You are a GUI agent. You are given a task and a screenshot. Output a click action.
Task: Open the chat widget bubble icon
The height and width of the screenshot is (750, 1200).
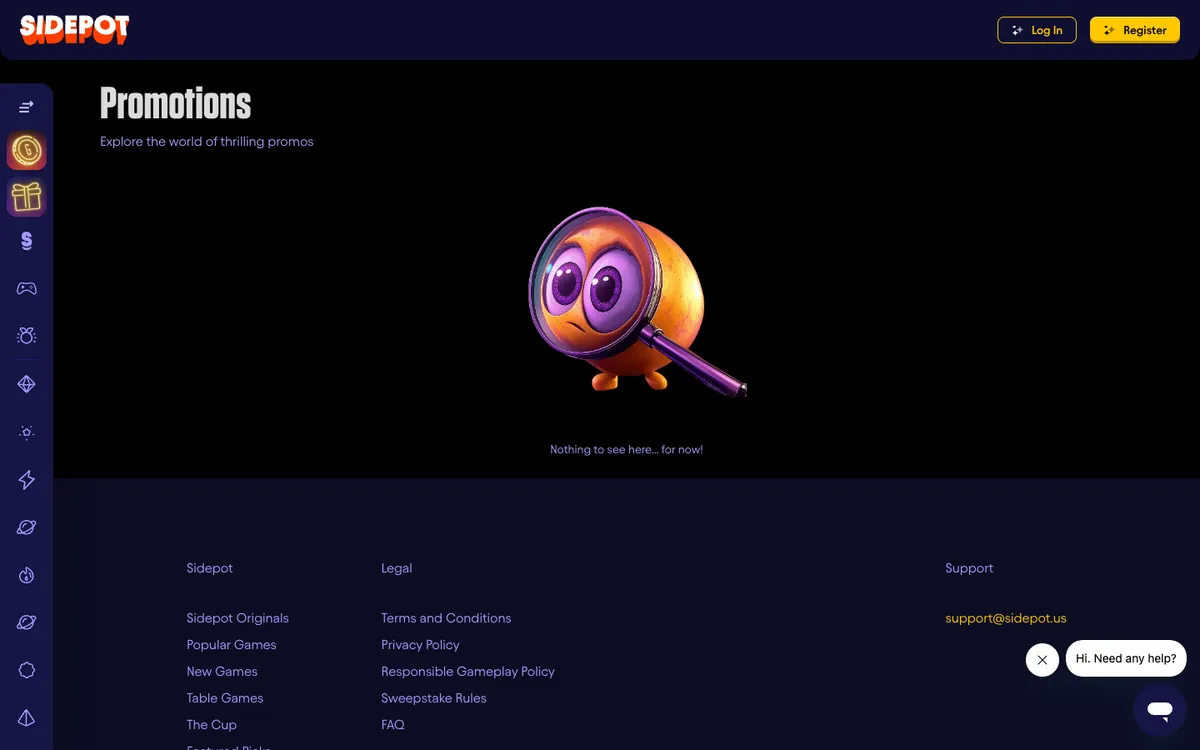click(1160, 710)
